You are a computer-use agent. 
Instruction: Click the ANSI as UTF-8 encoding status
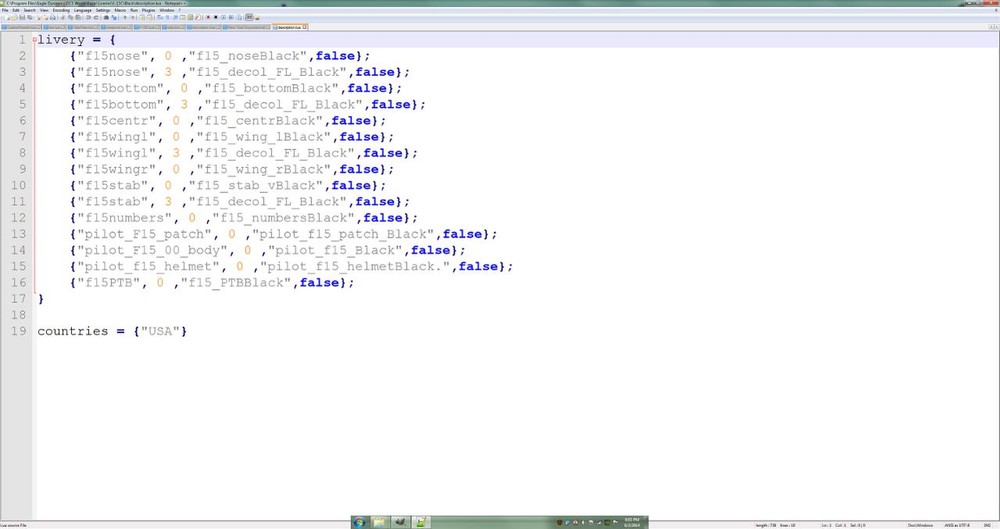tap(957, 525)
